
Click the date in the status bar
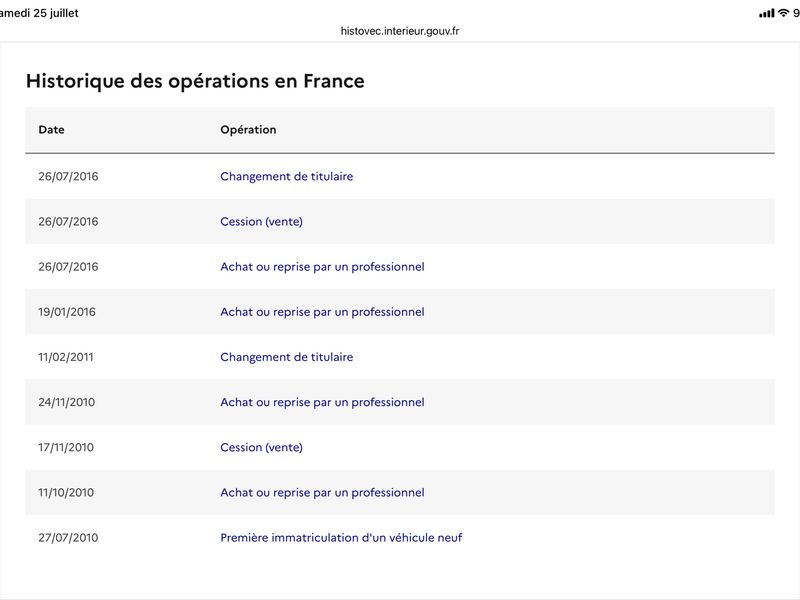tap(39, 13)
